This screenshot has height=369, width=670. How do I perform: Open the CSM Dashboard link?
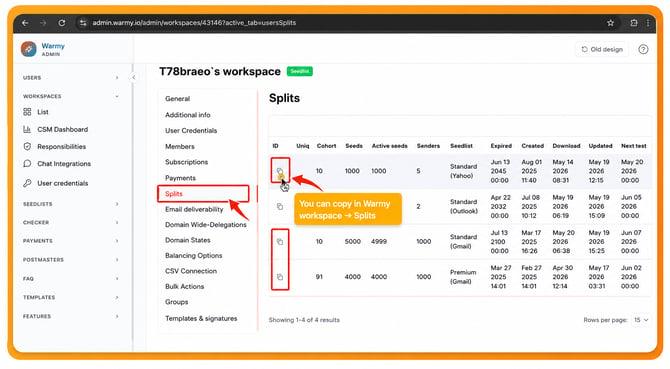coord(62,129)
